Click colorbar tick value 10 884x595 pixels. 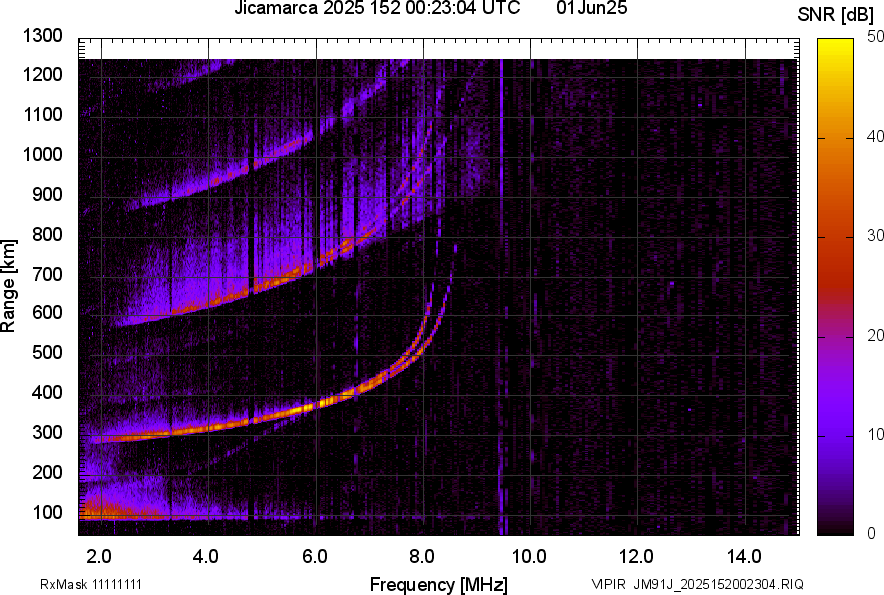875,434
